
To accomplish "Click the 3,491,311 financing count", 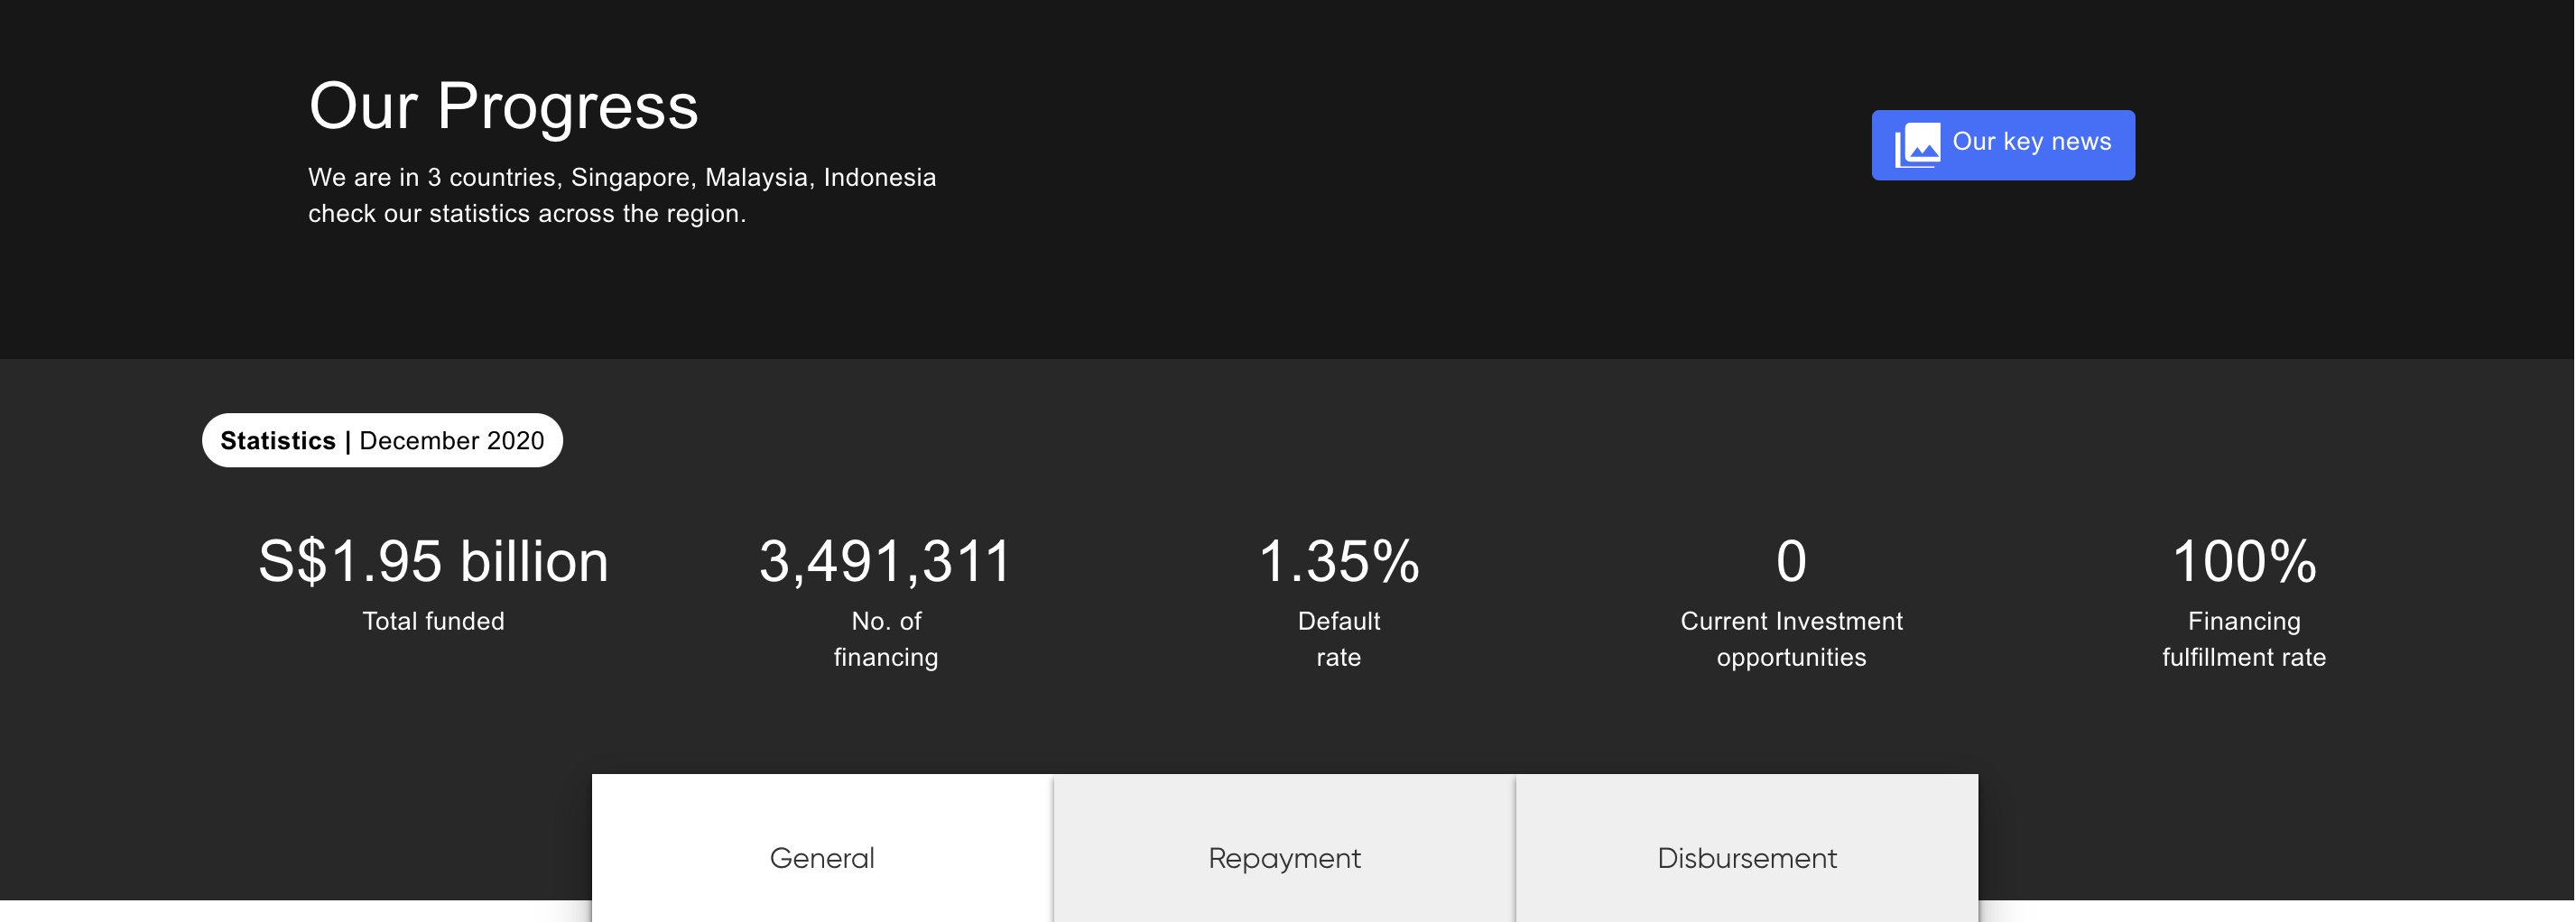I will tap(885, 561).
